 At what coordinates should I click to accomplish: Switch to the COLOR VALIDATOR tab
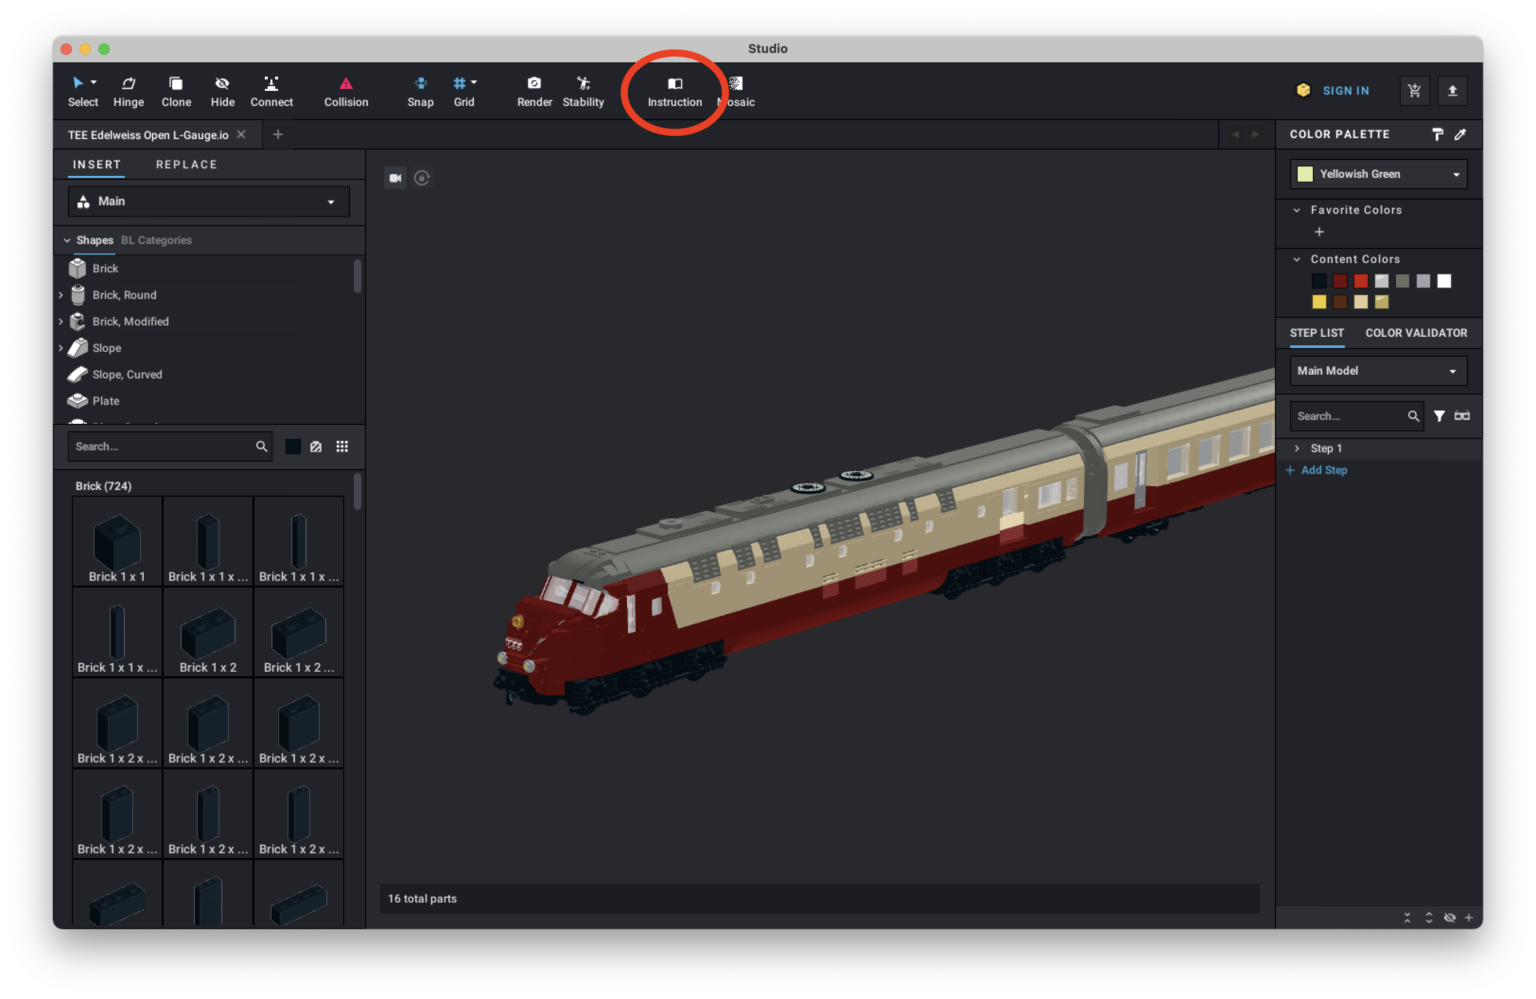1416,333
